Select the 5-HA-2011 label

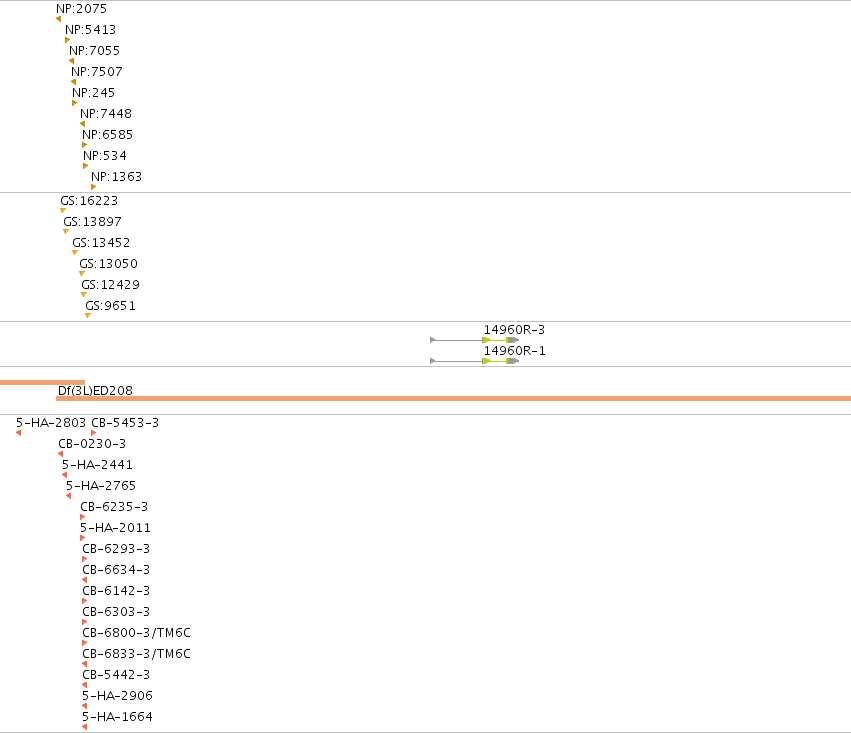coord(115,528)
